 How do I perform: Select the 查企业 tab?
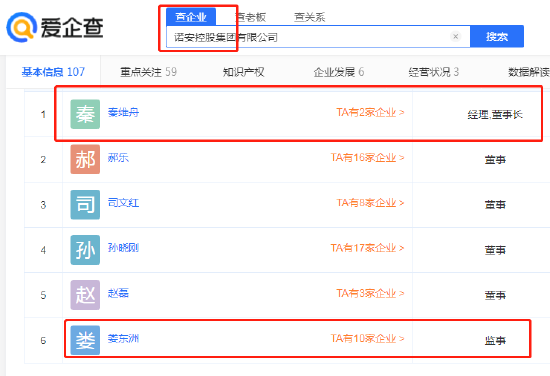click(x=191, y=17)
